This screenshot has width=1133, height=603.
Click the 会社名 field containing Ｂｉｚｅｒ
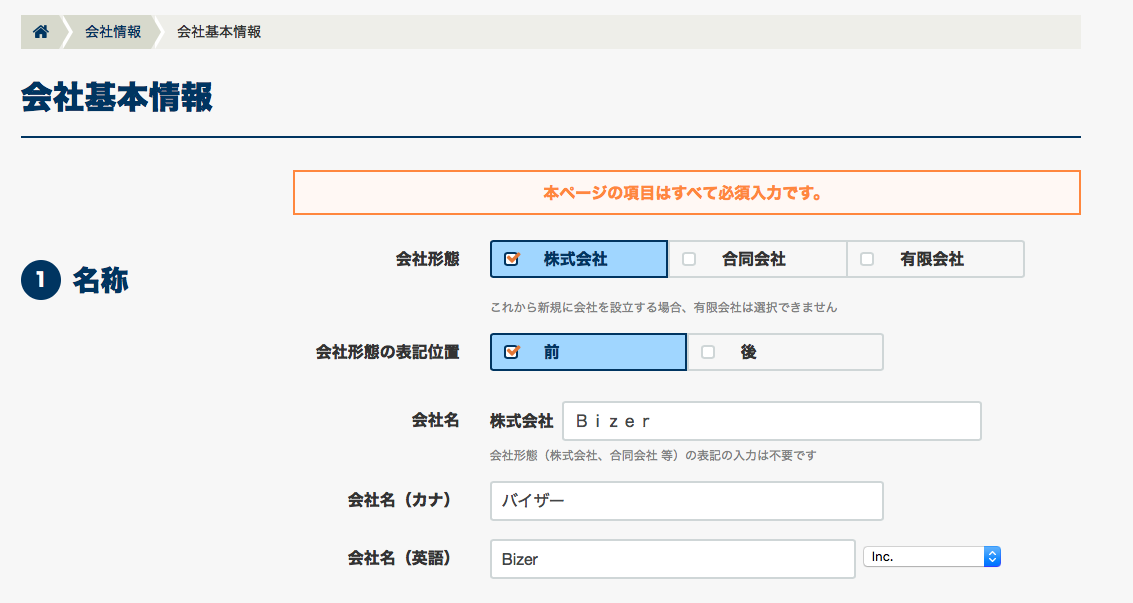pos(771,421)
